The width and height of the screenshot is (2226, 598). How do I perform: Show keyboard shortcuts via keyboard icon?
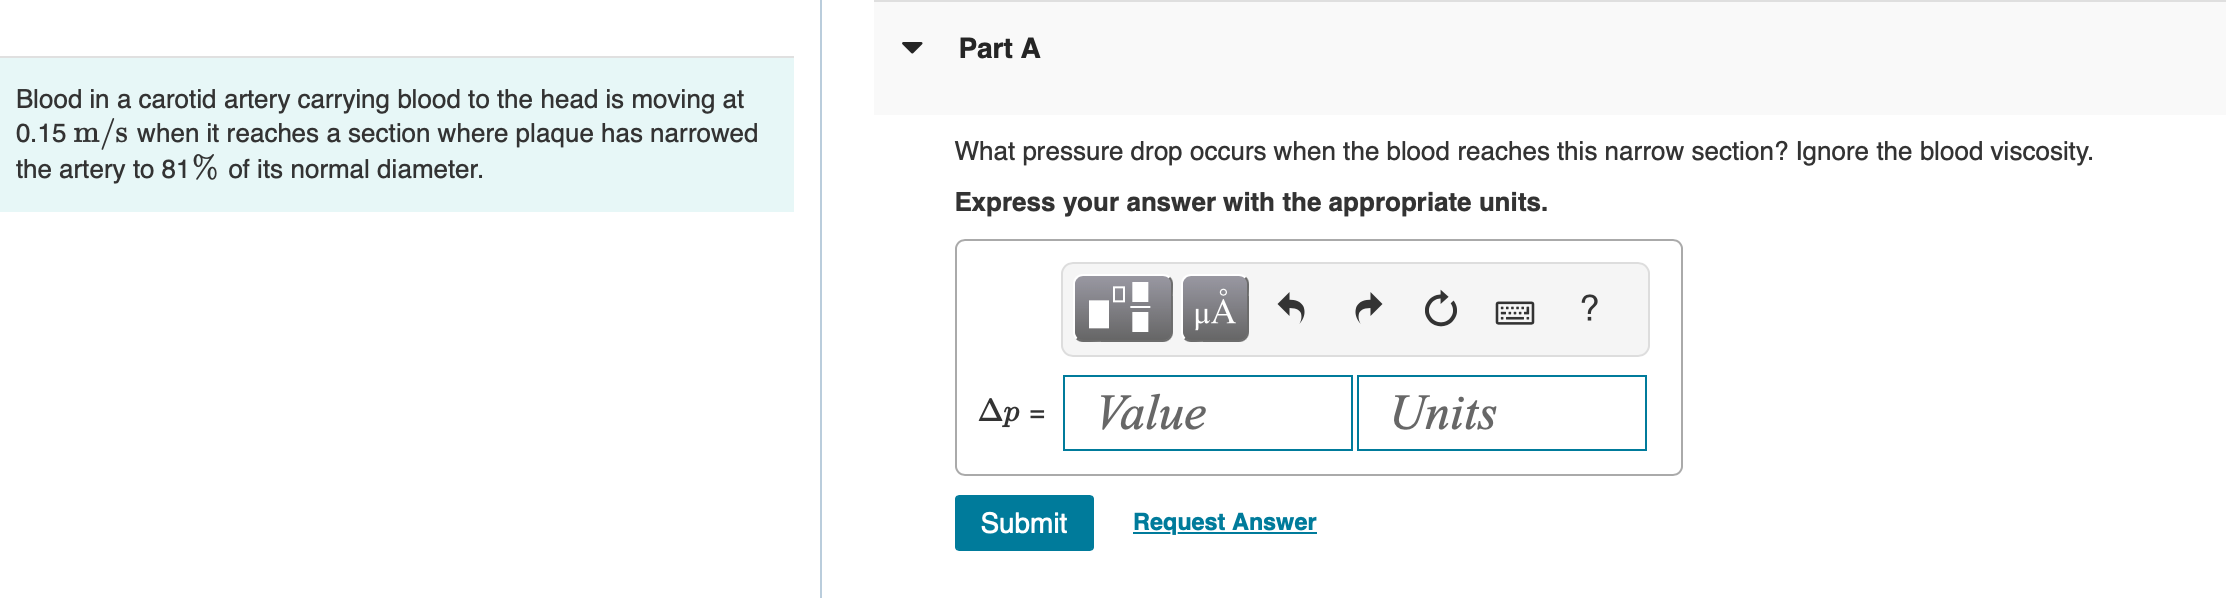(1514, 313)
